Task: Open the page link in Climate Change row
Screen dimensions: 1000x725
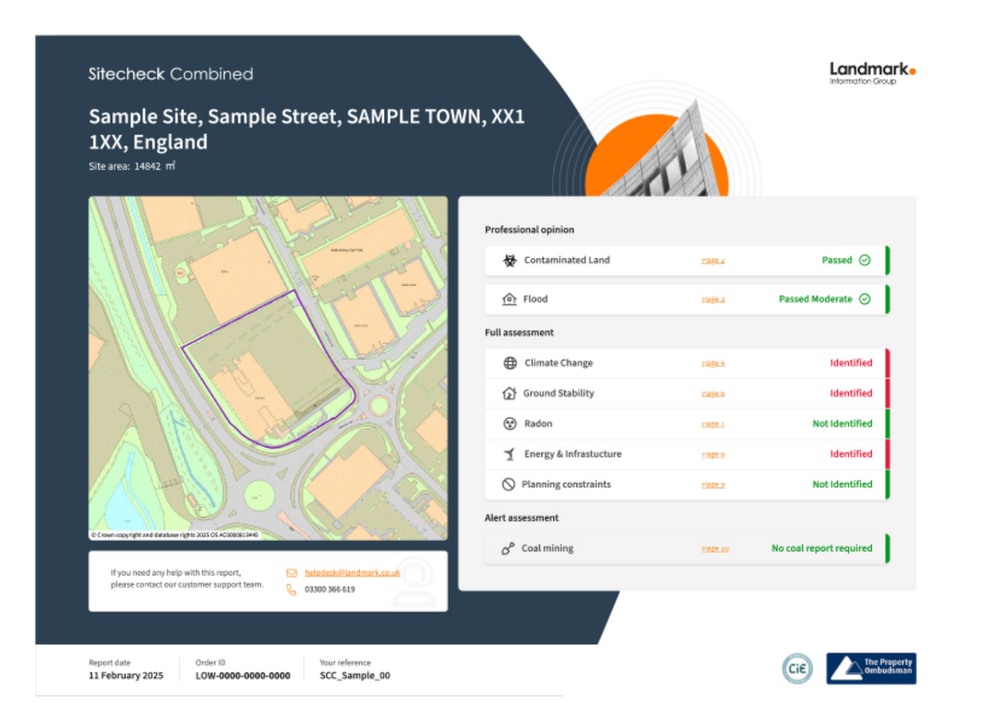Action: point(713,363)
